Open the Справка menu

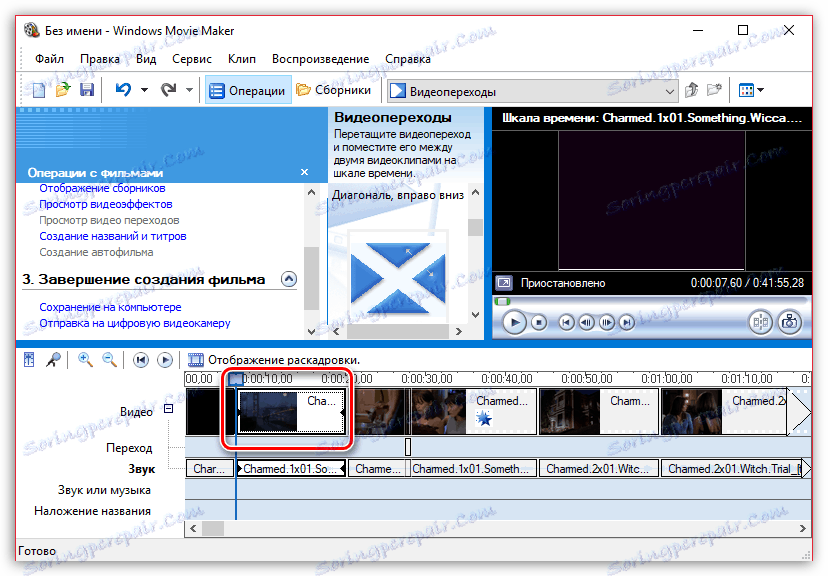tap(408, 59)
